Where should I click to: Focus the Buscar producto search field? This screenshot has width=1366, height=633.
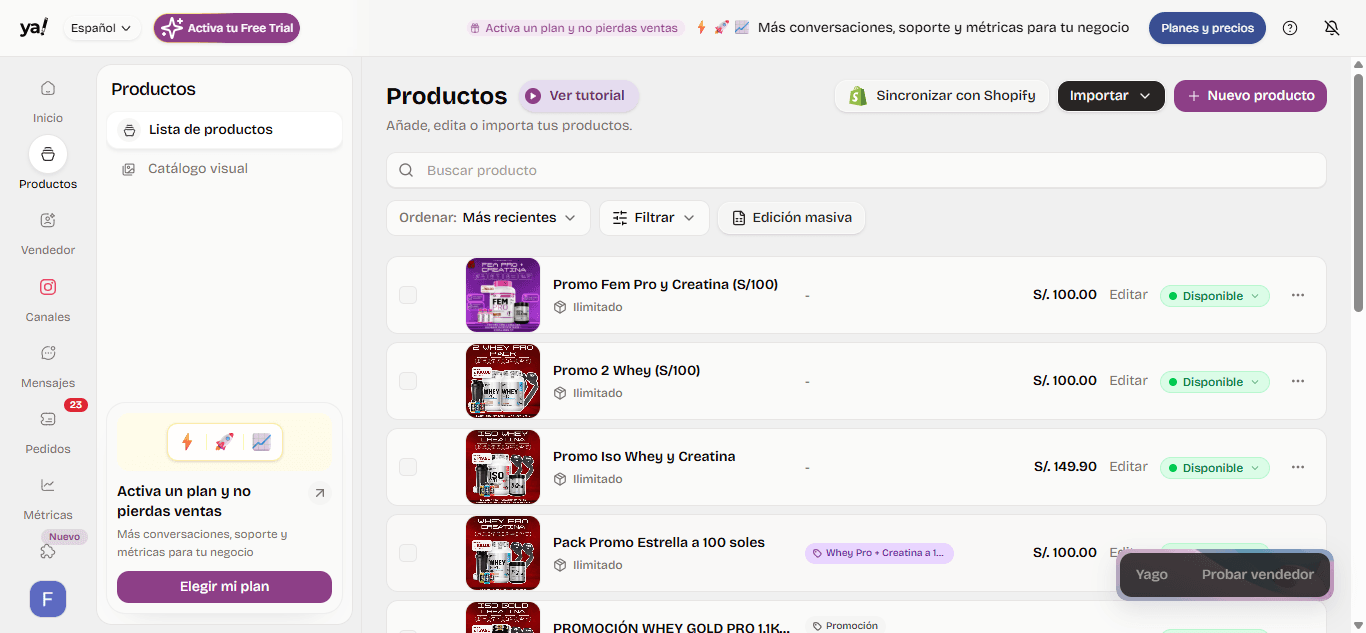[856, 170]
